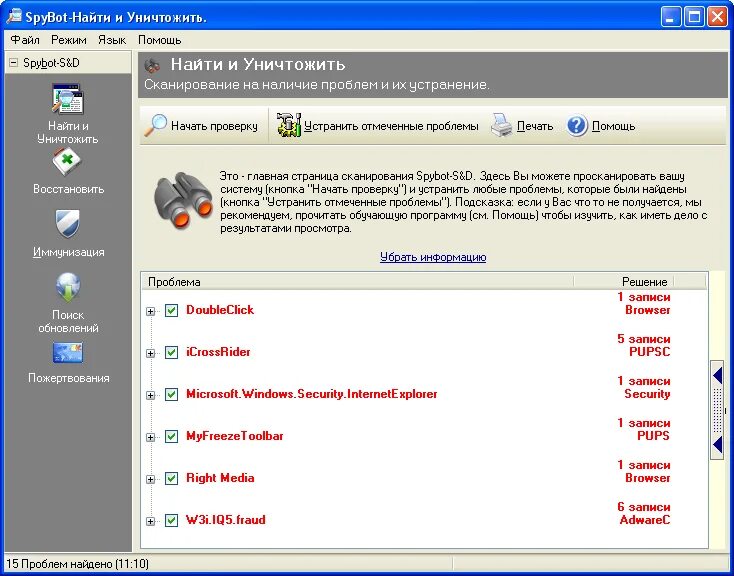Open the Помощь menu in menu bar

(x=160, y=40)
